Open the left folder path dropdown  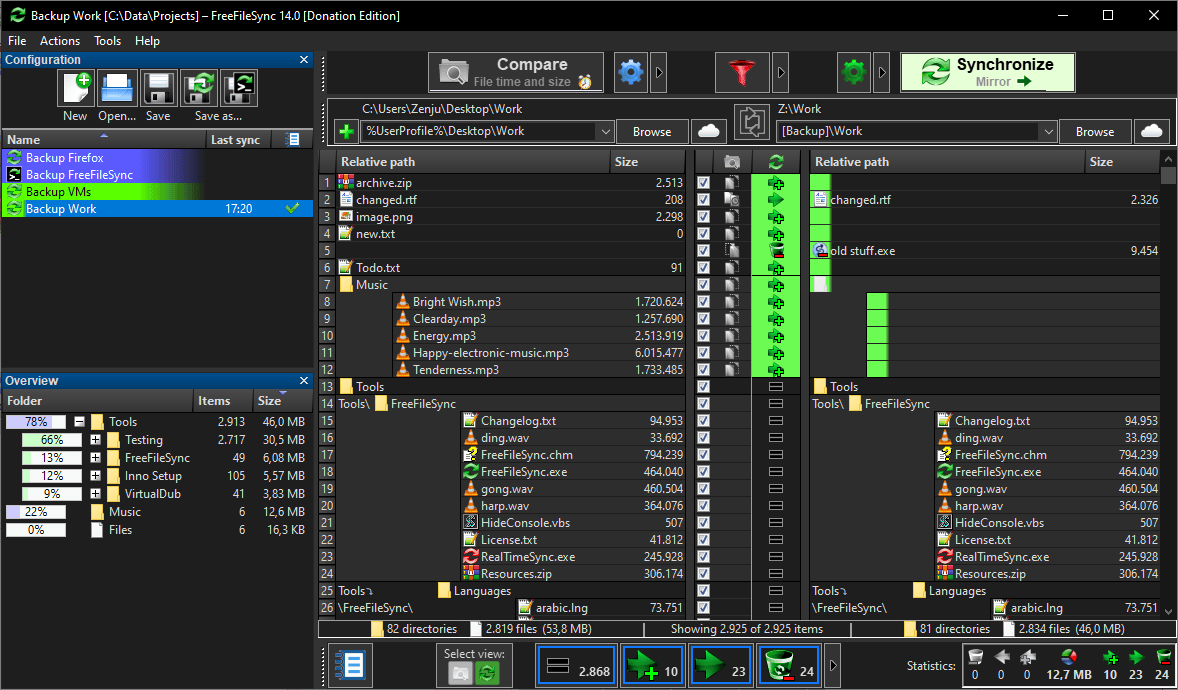(x=606, y=132)
